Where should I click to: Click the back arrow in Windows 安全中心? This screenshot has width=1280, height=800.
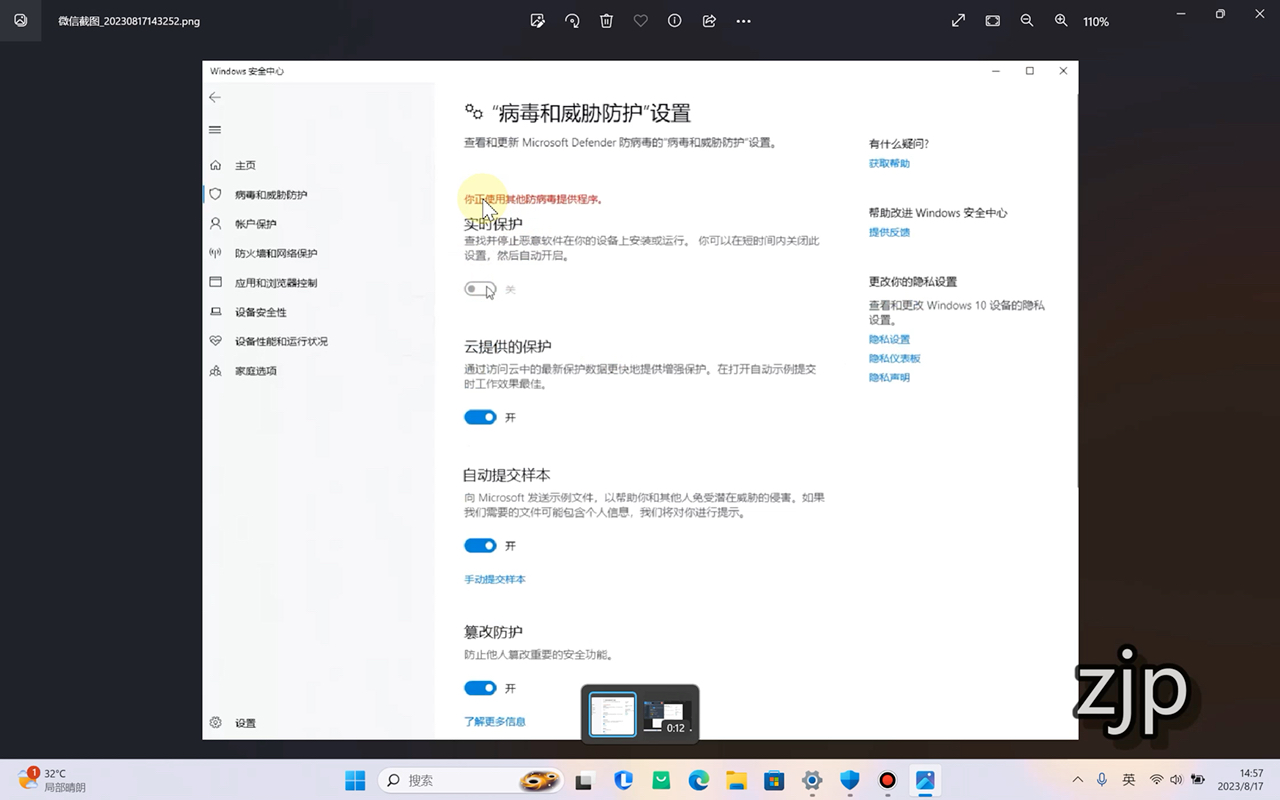coord(214,97)
